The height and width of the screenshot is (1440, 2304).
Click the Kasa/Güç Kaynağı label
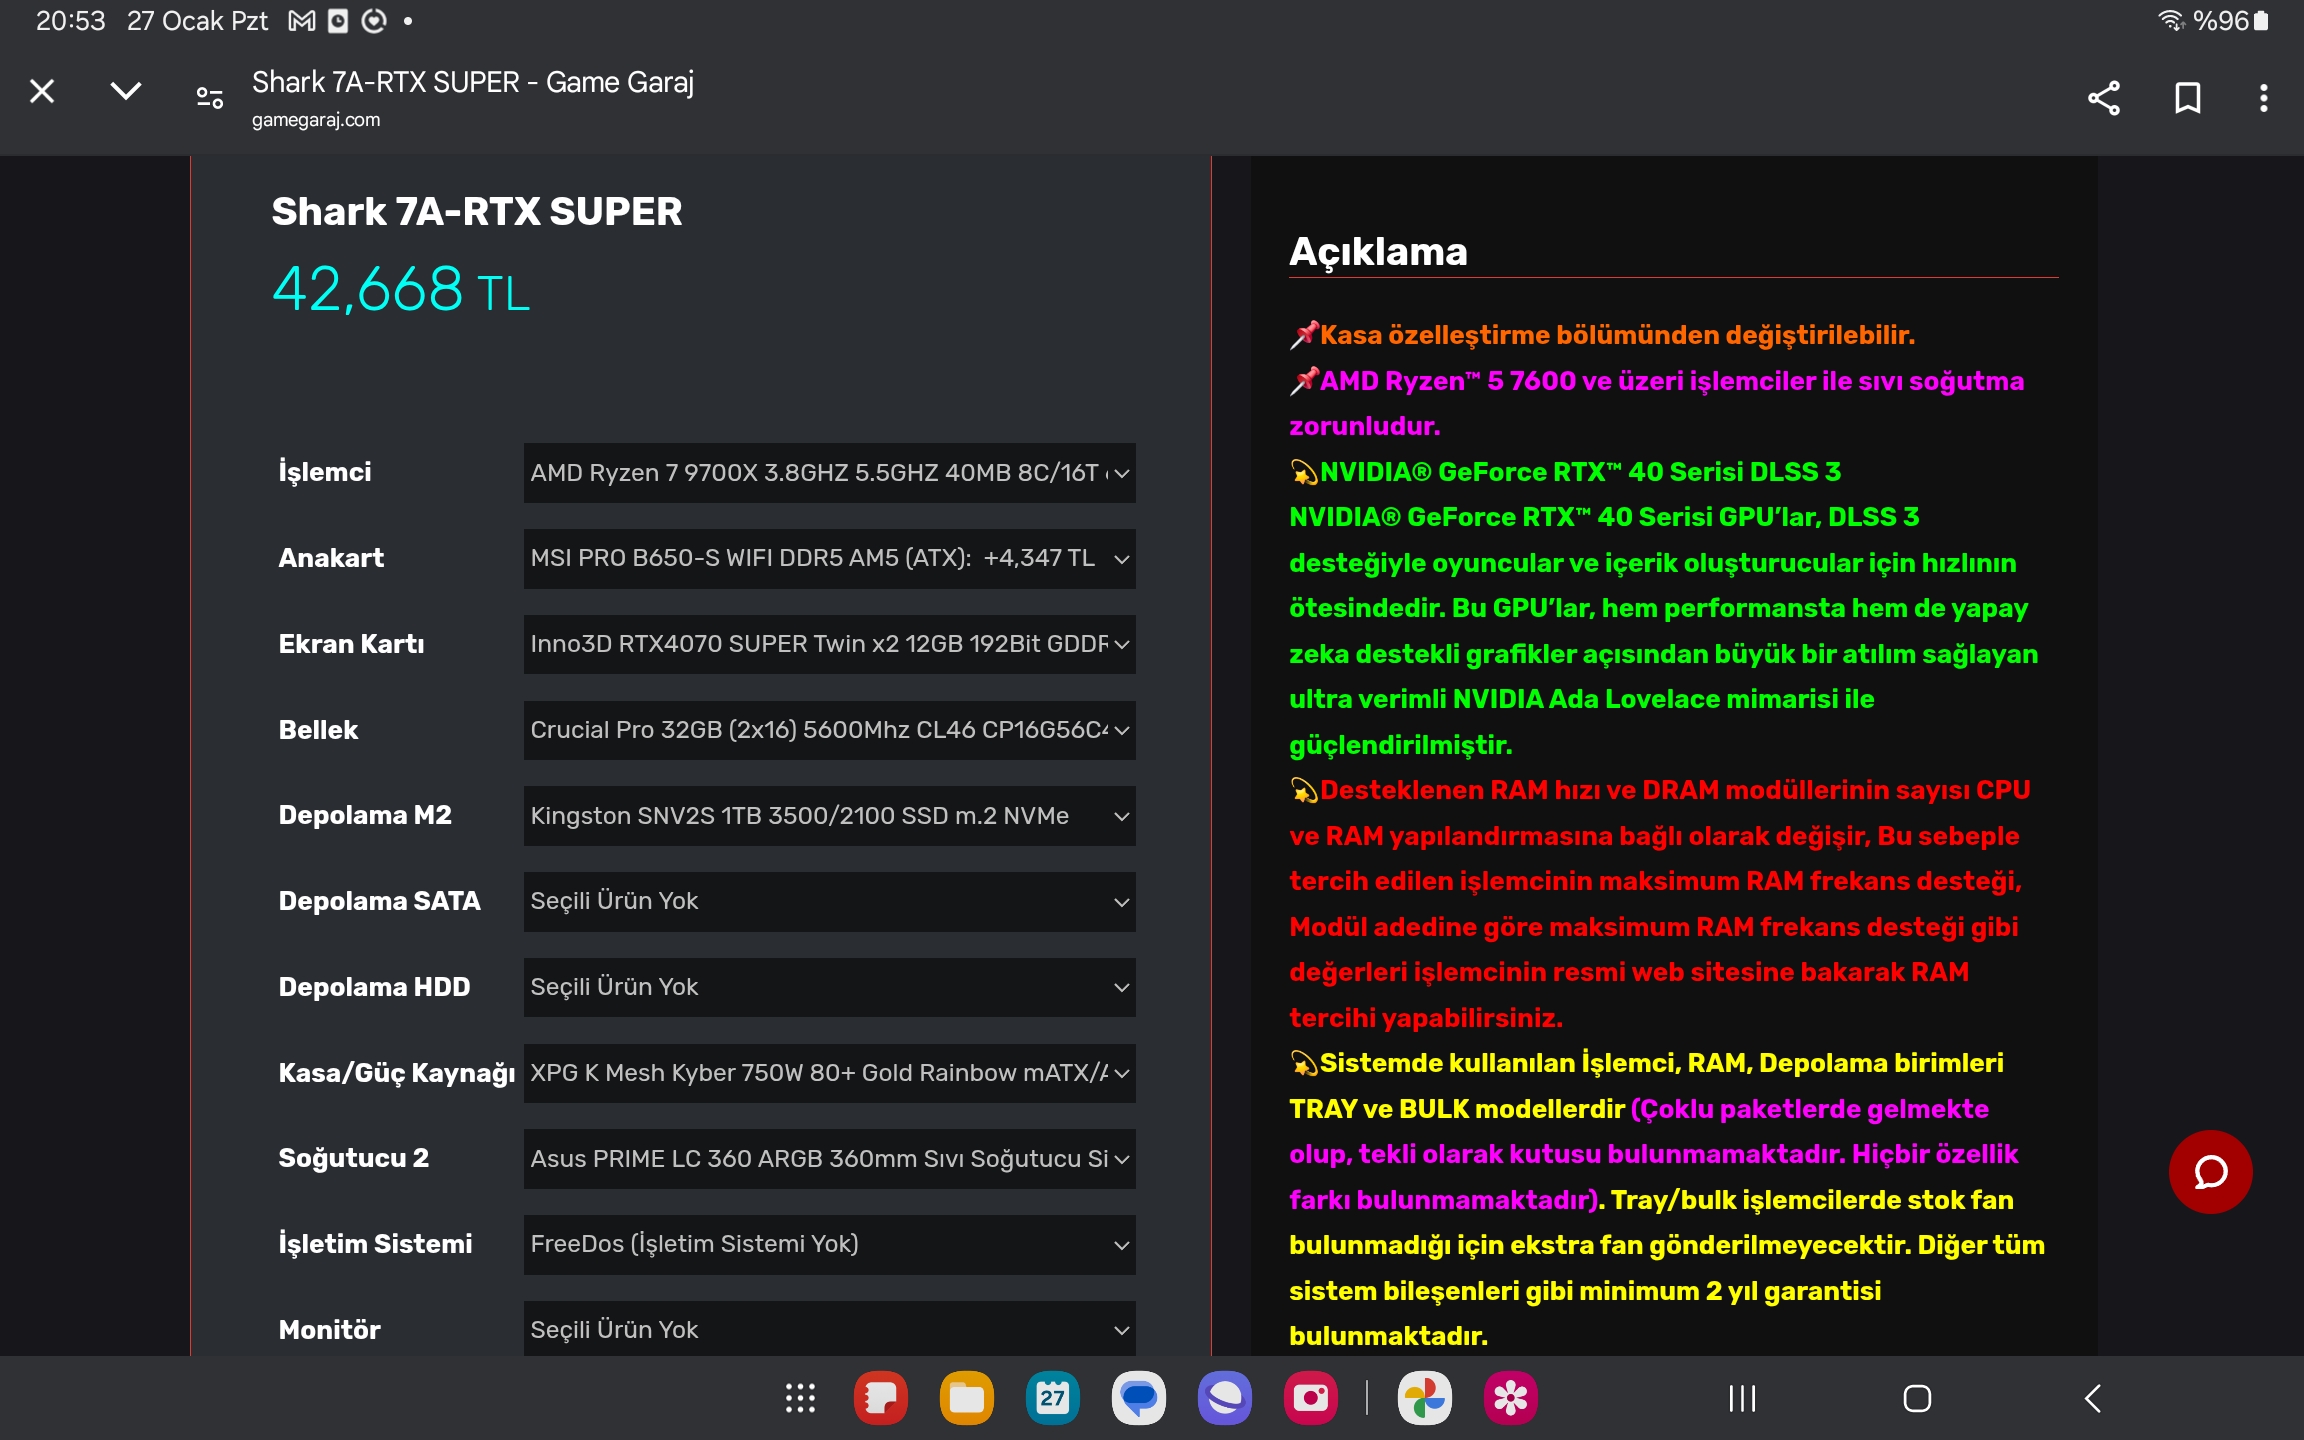(396, 1073)
